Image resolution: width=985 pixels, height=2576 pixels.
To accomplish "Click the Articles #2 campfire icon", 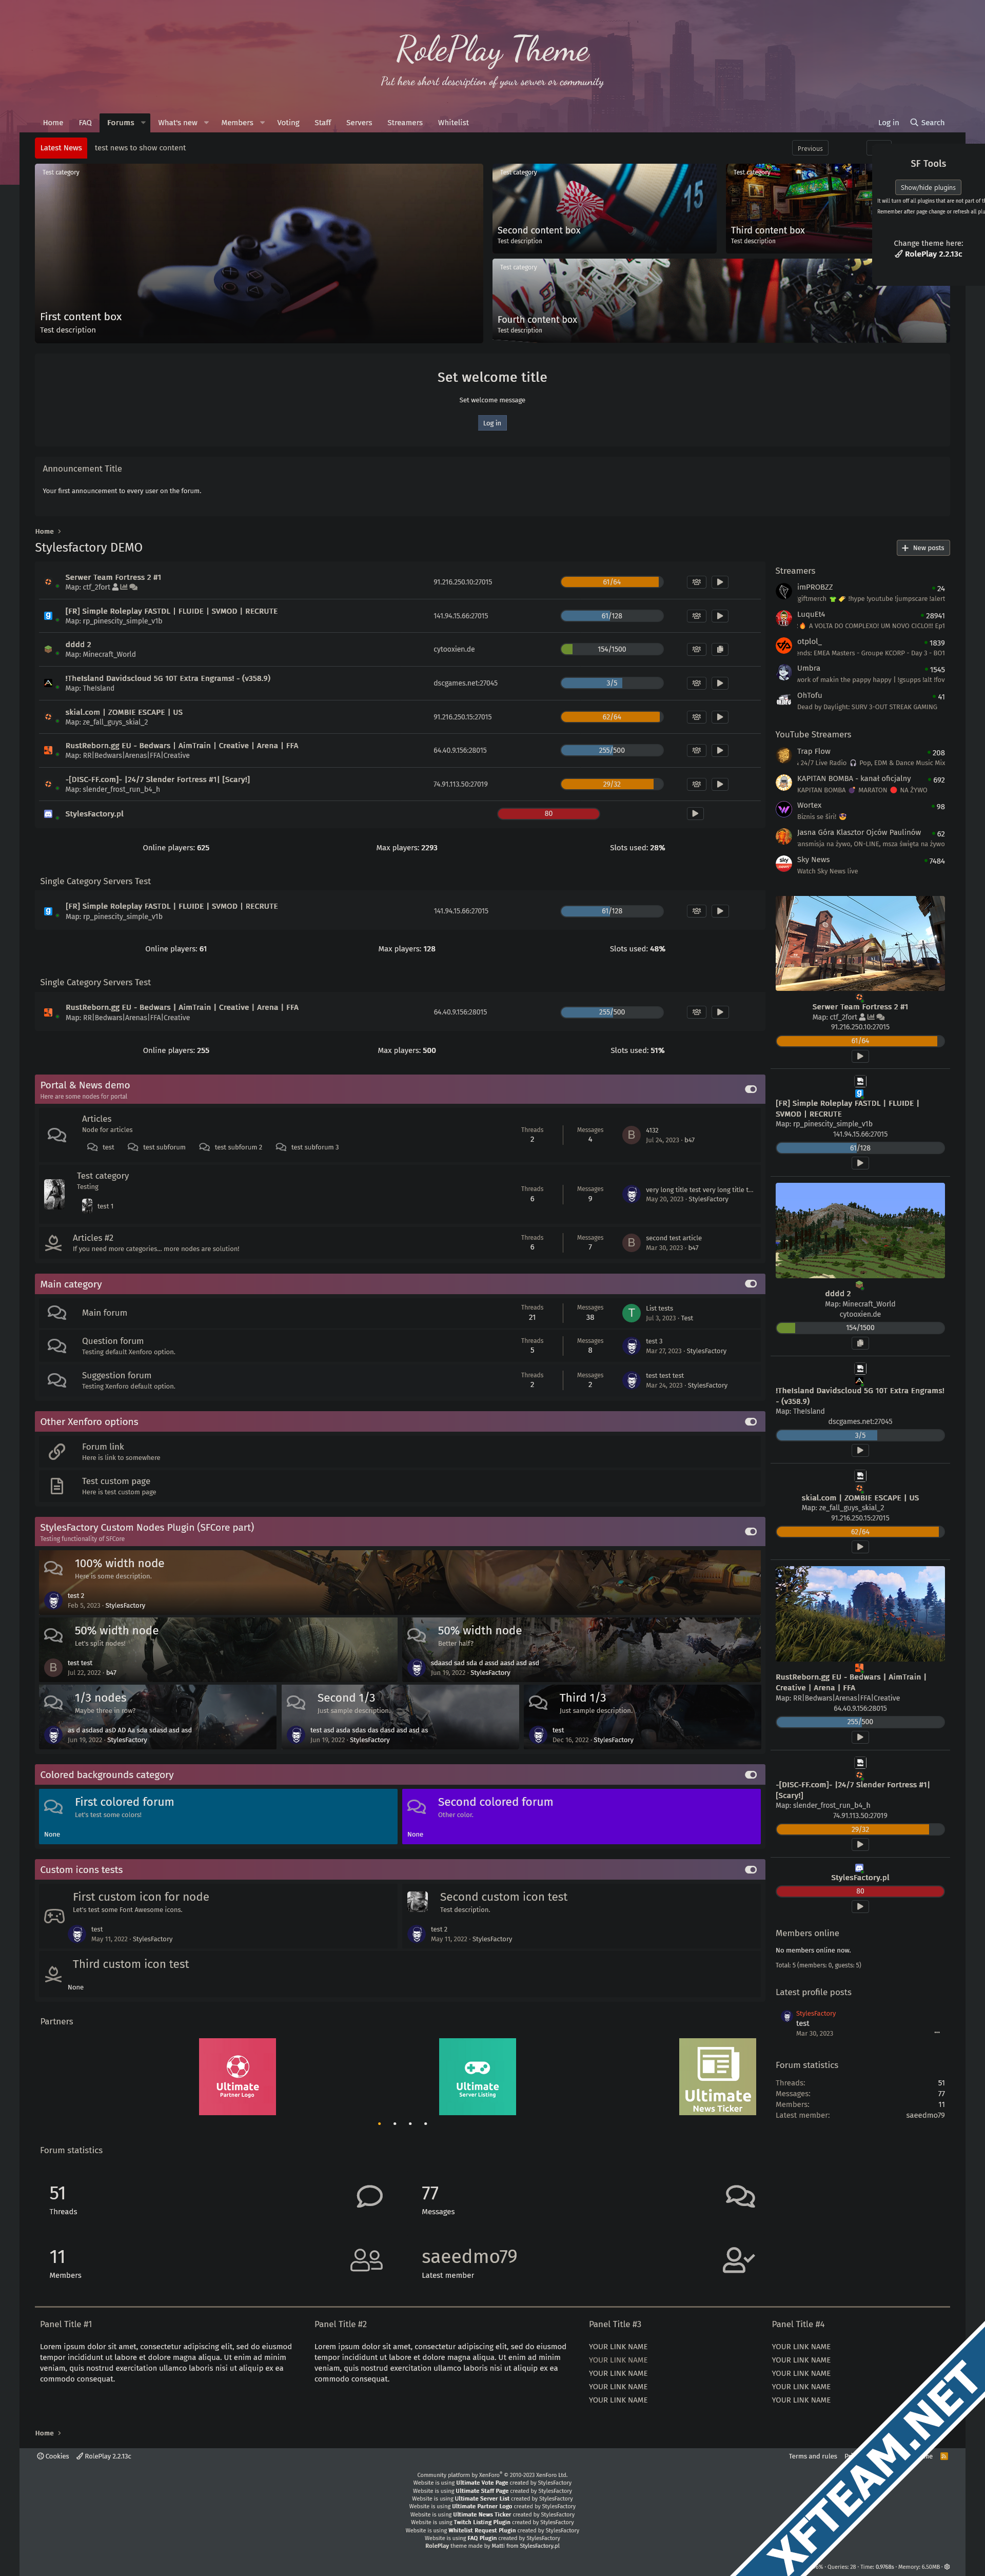I will (54, 1243).
